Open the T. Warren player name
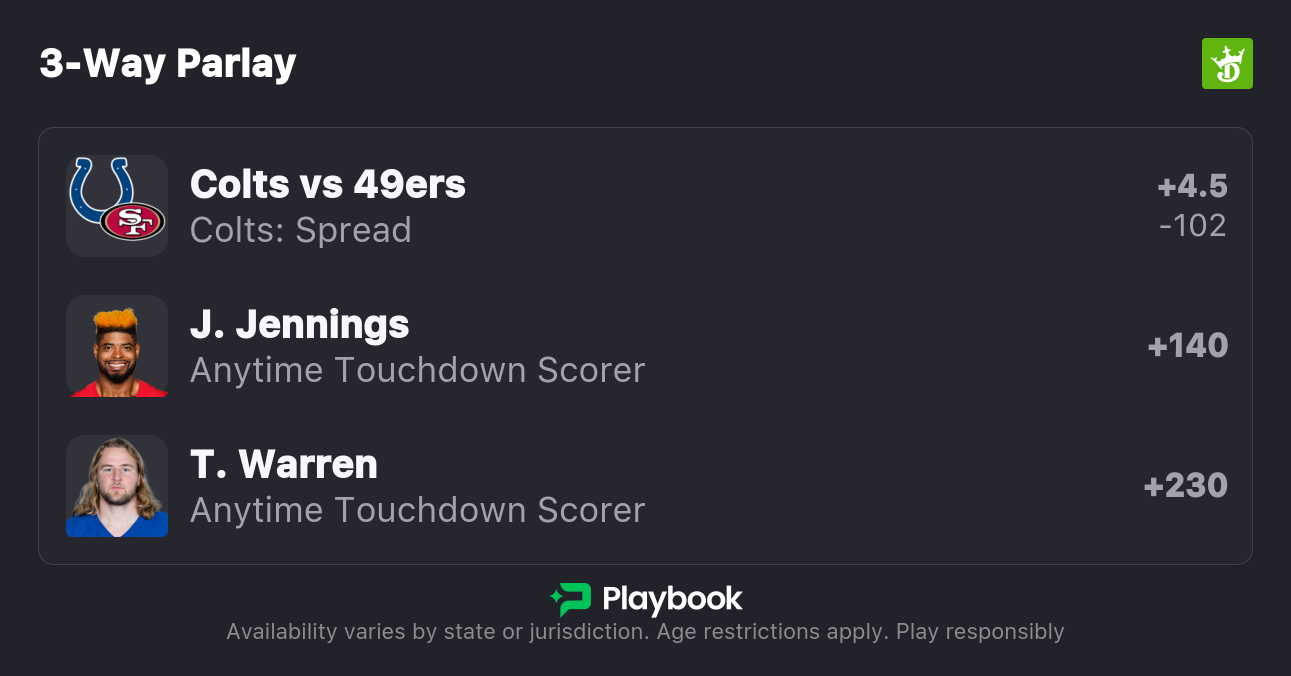This screenshot has width=1291, height=676. point(283,465)
